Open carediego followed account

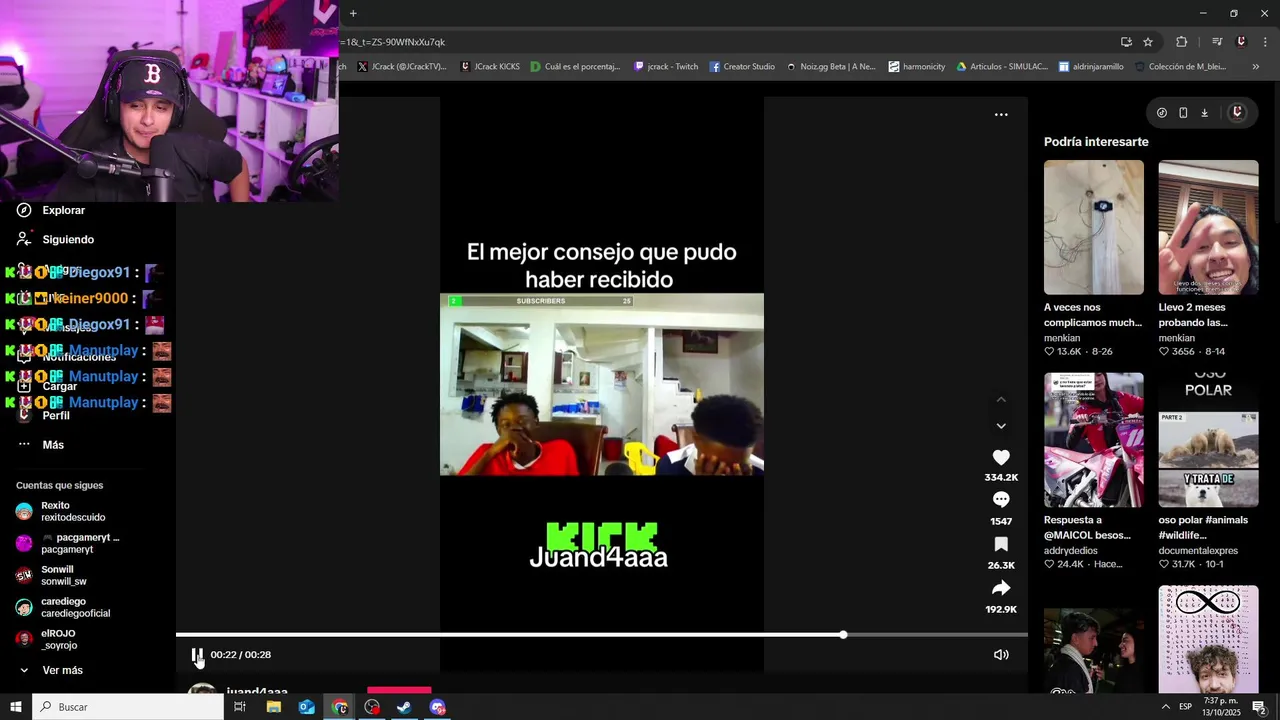click(x=63, y=608)
